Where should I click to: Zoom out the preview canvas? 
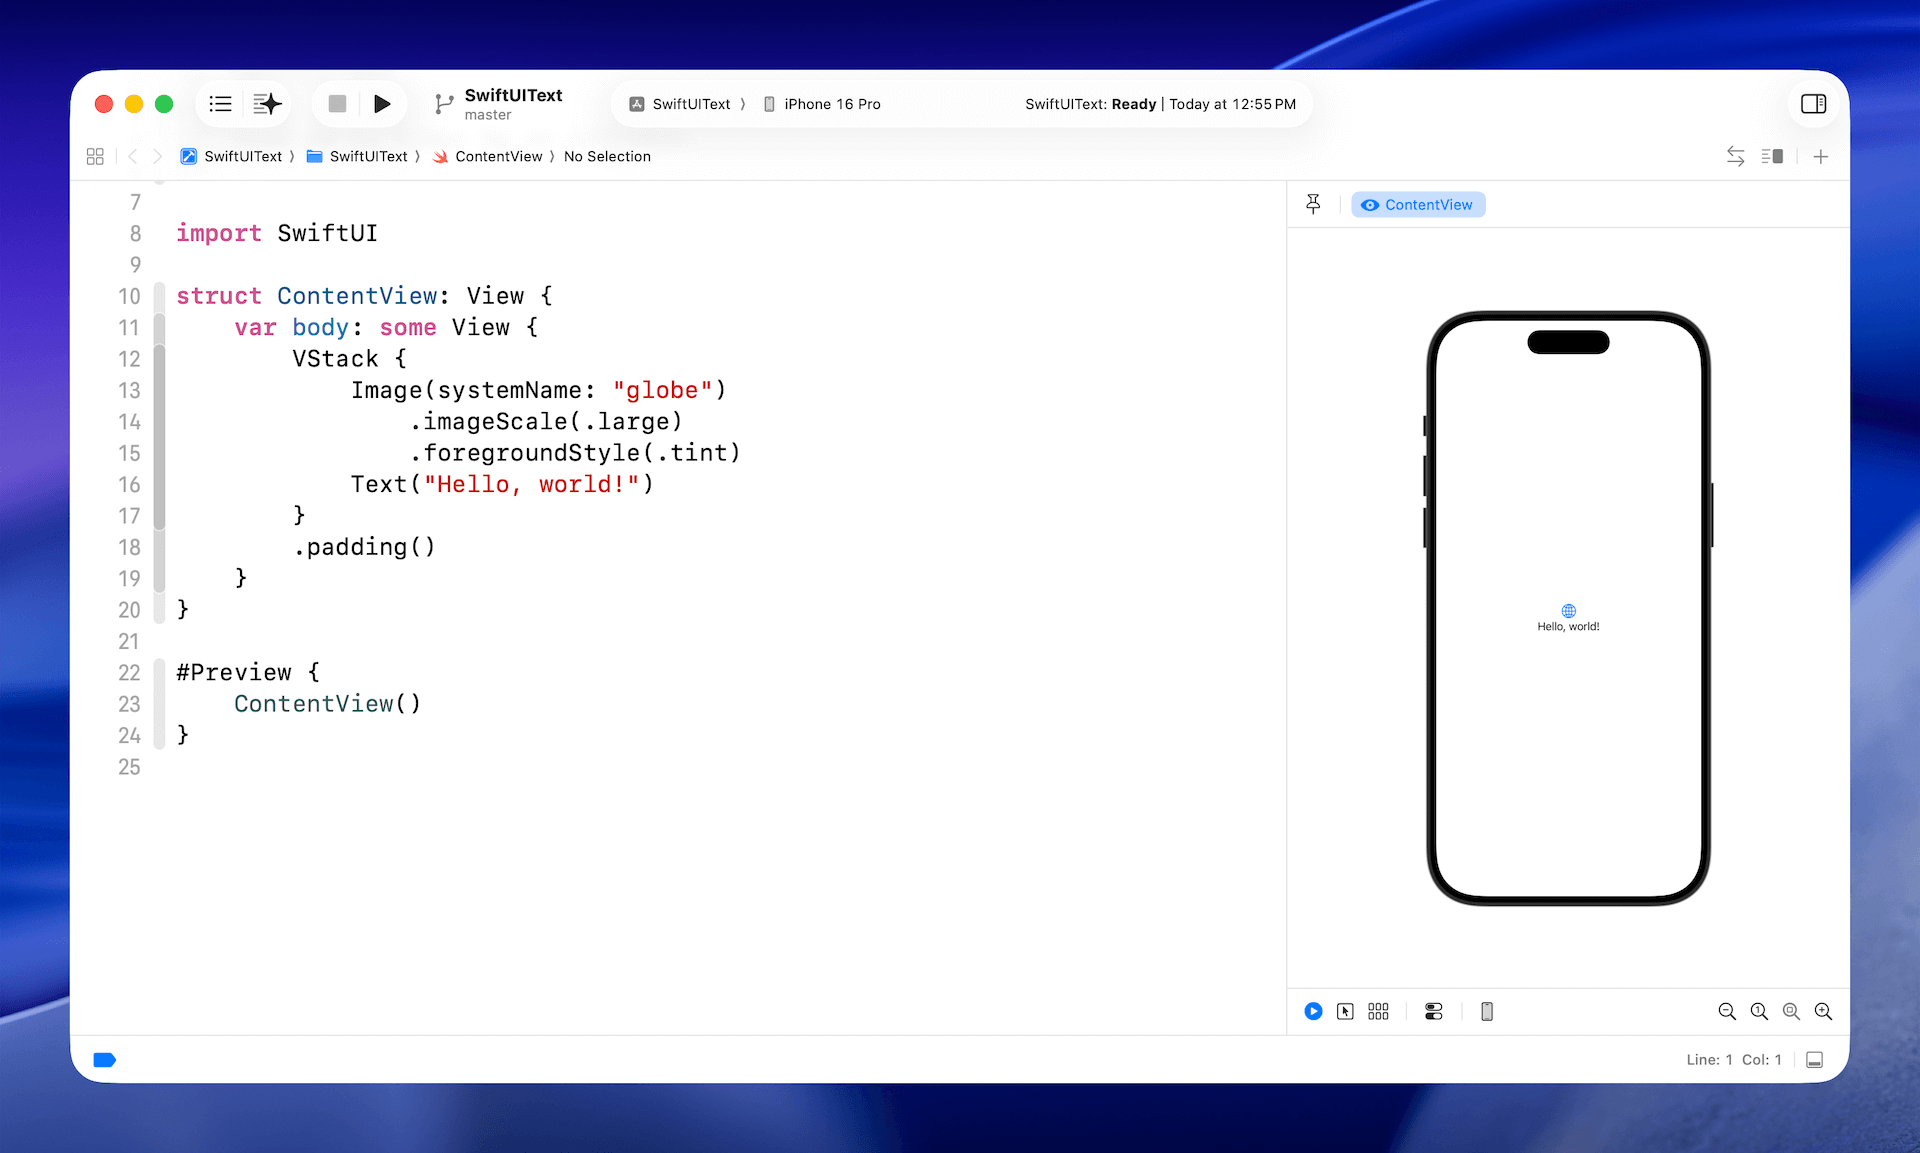pyautogui.click(x=1727, y=1012)
